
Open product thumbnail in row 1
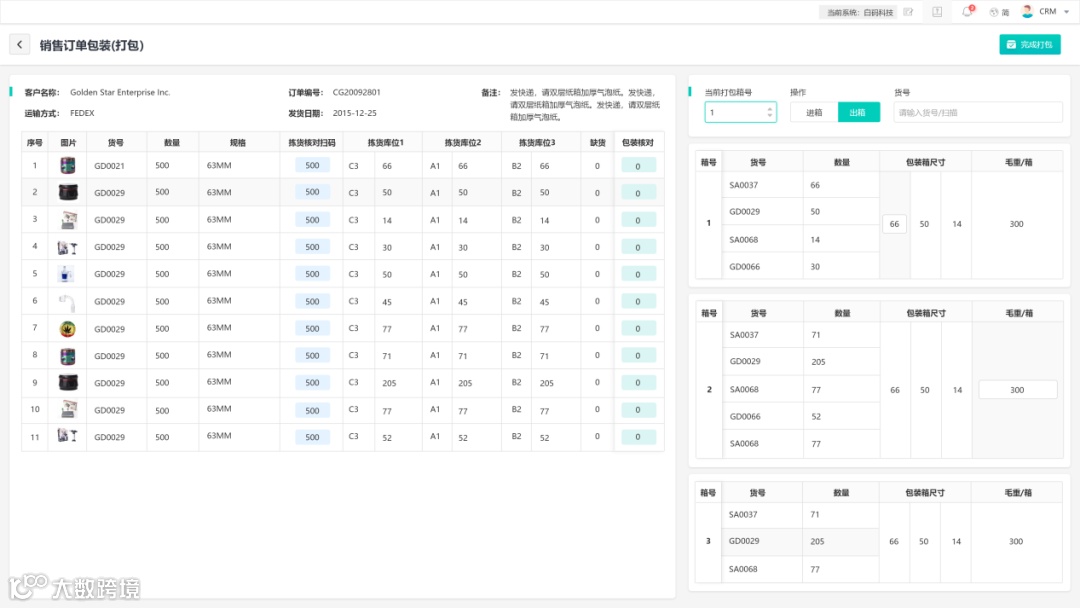point(68,165)
